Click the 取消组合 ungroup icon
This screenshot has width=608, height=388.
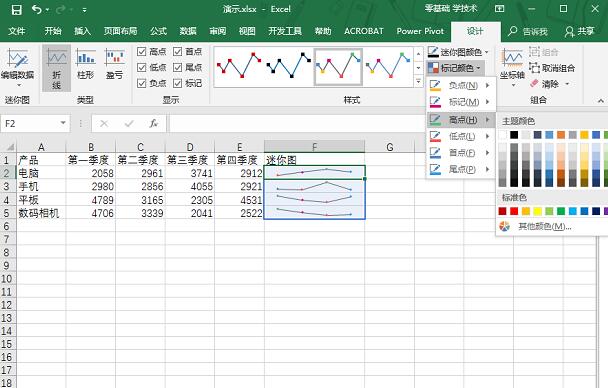coord(534,68)
